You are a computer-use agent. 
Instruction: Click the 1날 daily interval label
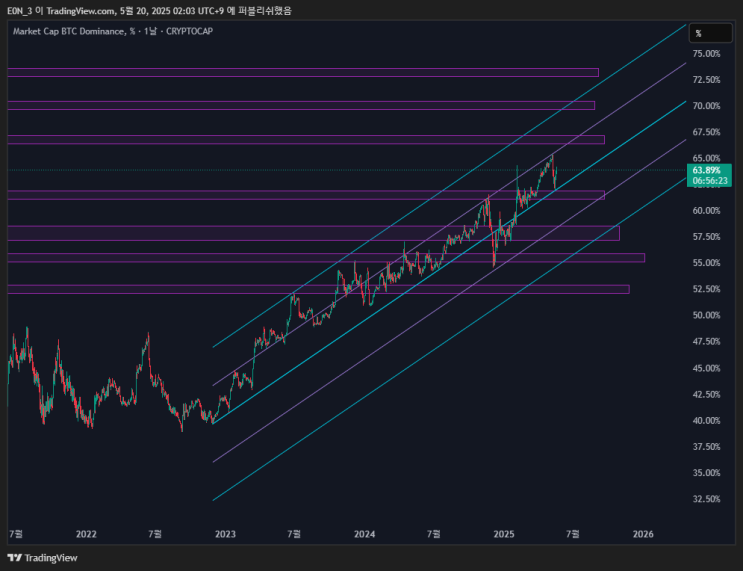150,31
